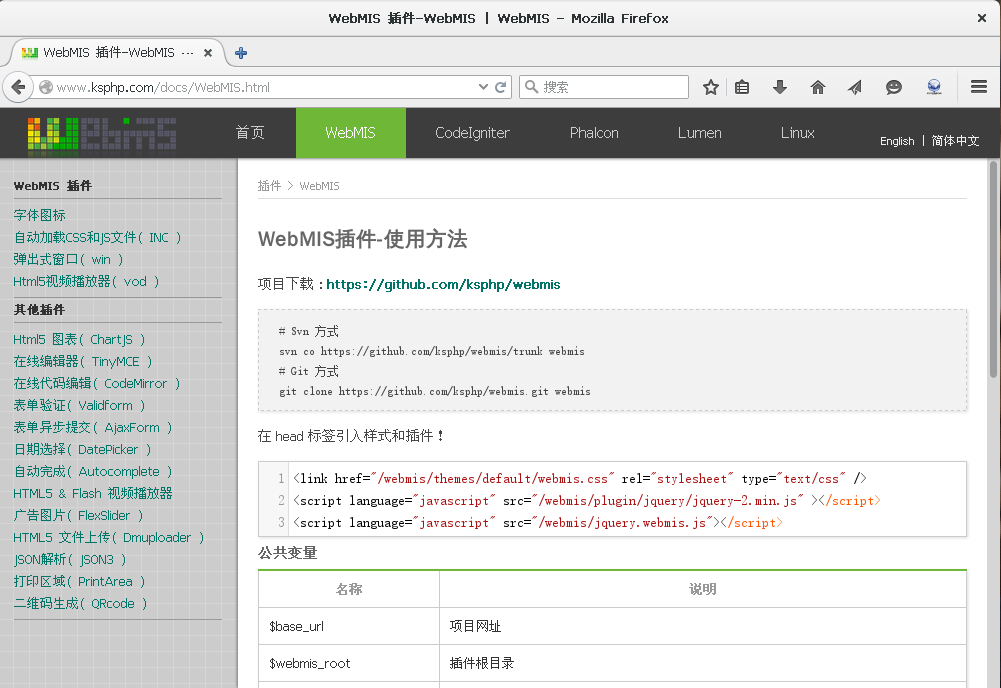Open Html5视频播放器( vod ) link
This screenshot has width=1001, height=688.
point(86,281)
